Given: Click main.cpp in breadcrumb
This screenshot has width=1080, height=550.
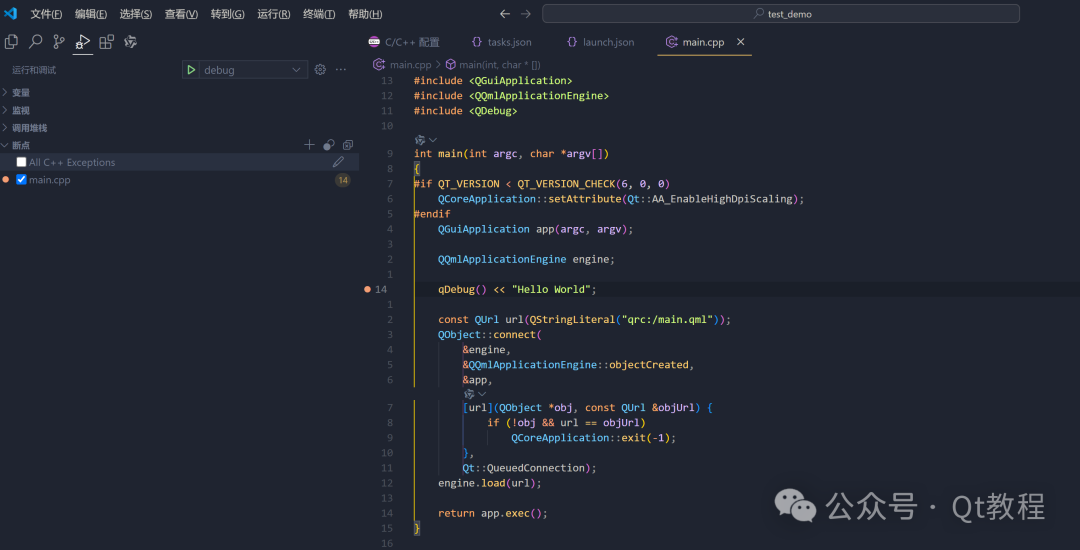Looking at the screenshot, I should click(x=411, y=65).
